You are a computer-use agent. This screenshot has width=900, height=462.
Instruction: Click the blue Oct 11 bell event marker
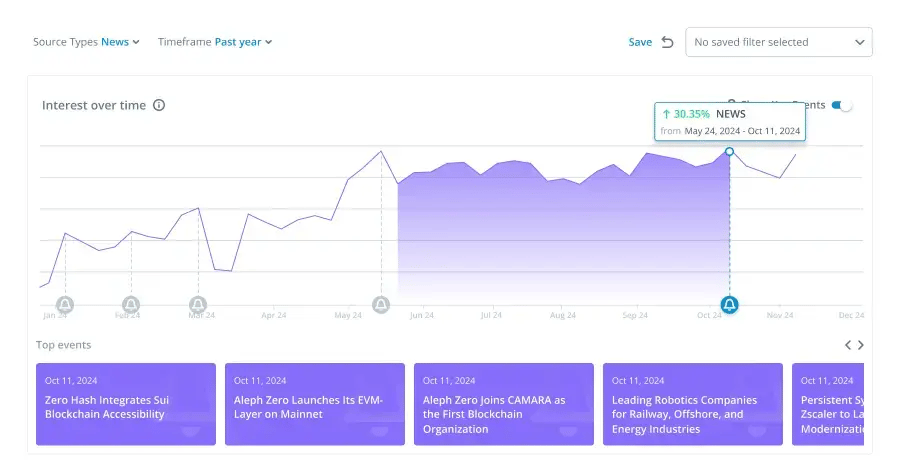730,304
